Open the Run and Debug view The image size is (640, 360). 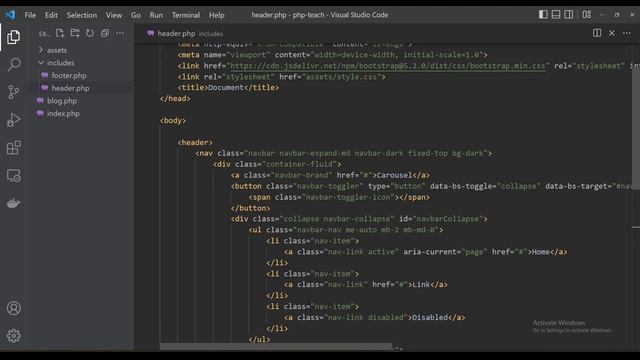tap(13, 120)
